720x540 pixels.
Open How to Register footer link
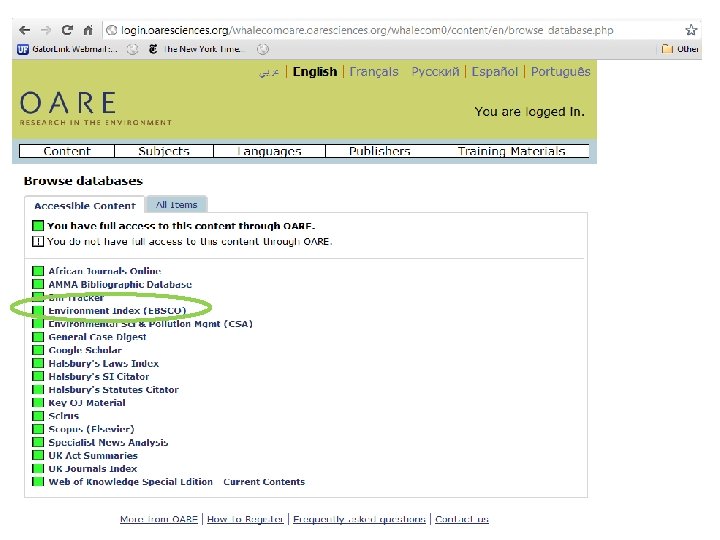(x=245, y=519)
